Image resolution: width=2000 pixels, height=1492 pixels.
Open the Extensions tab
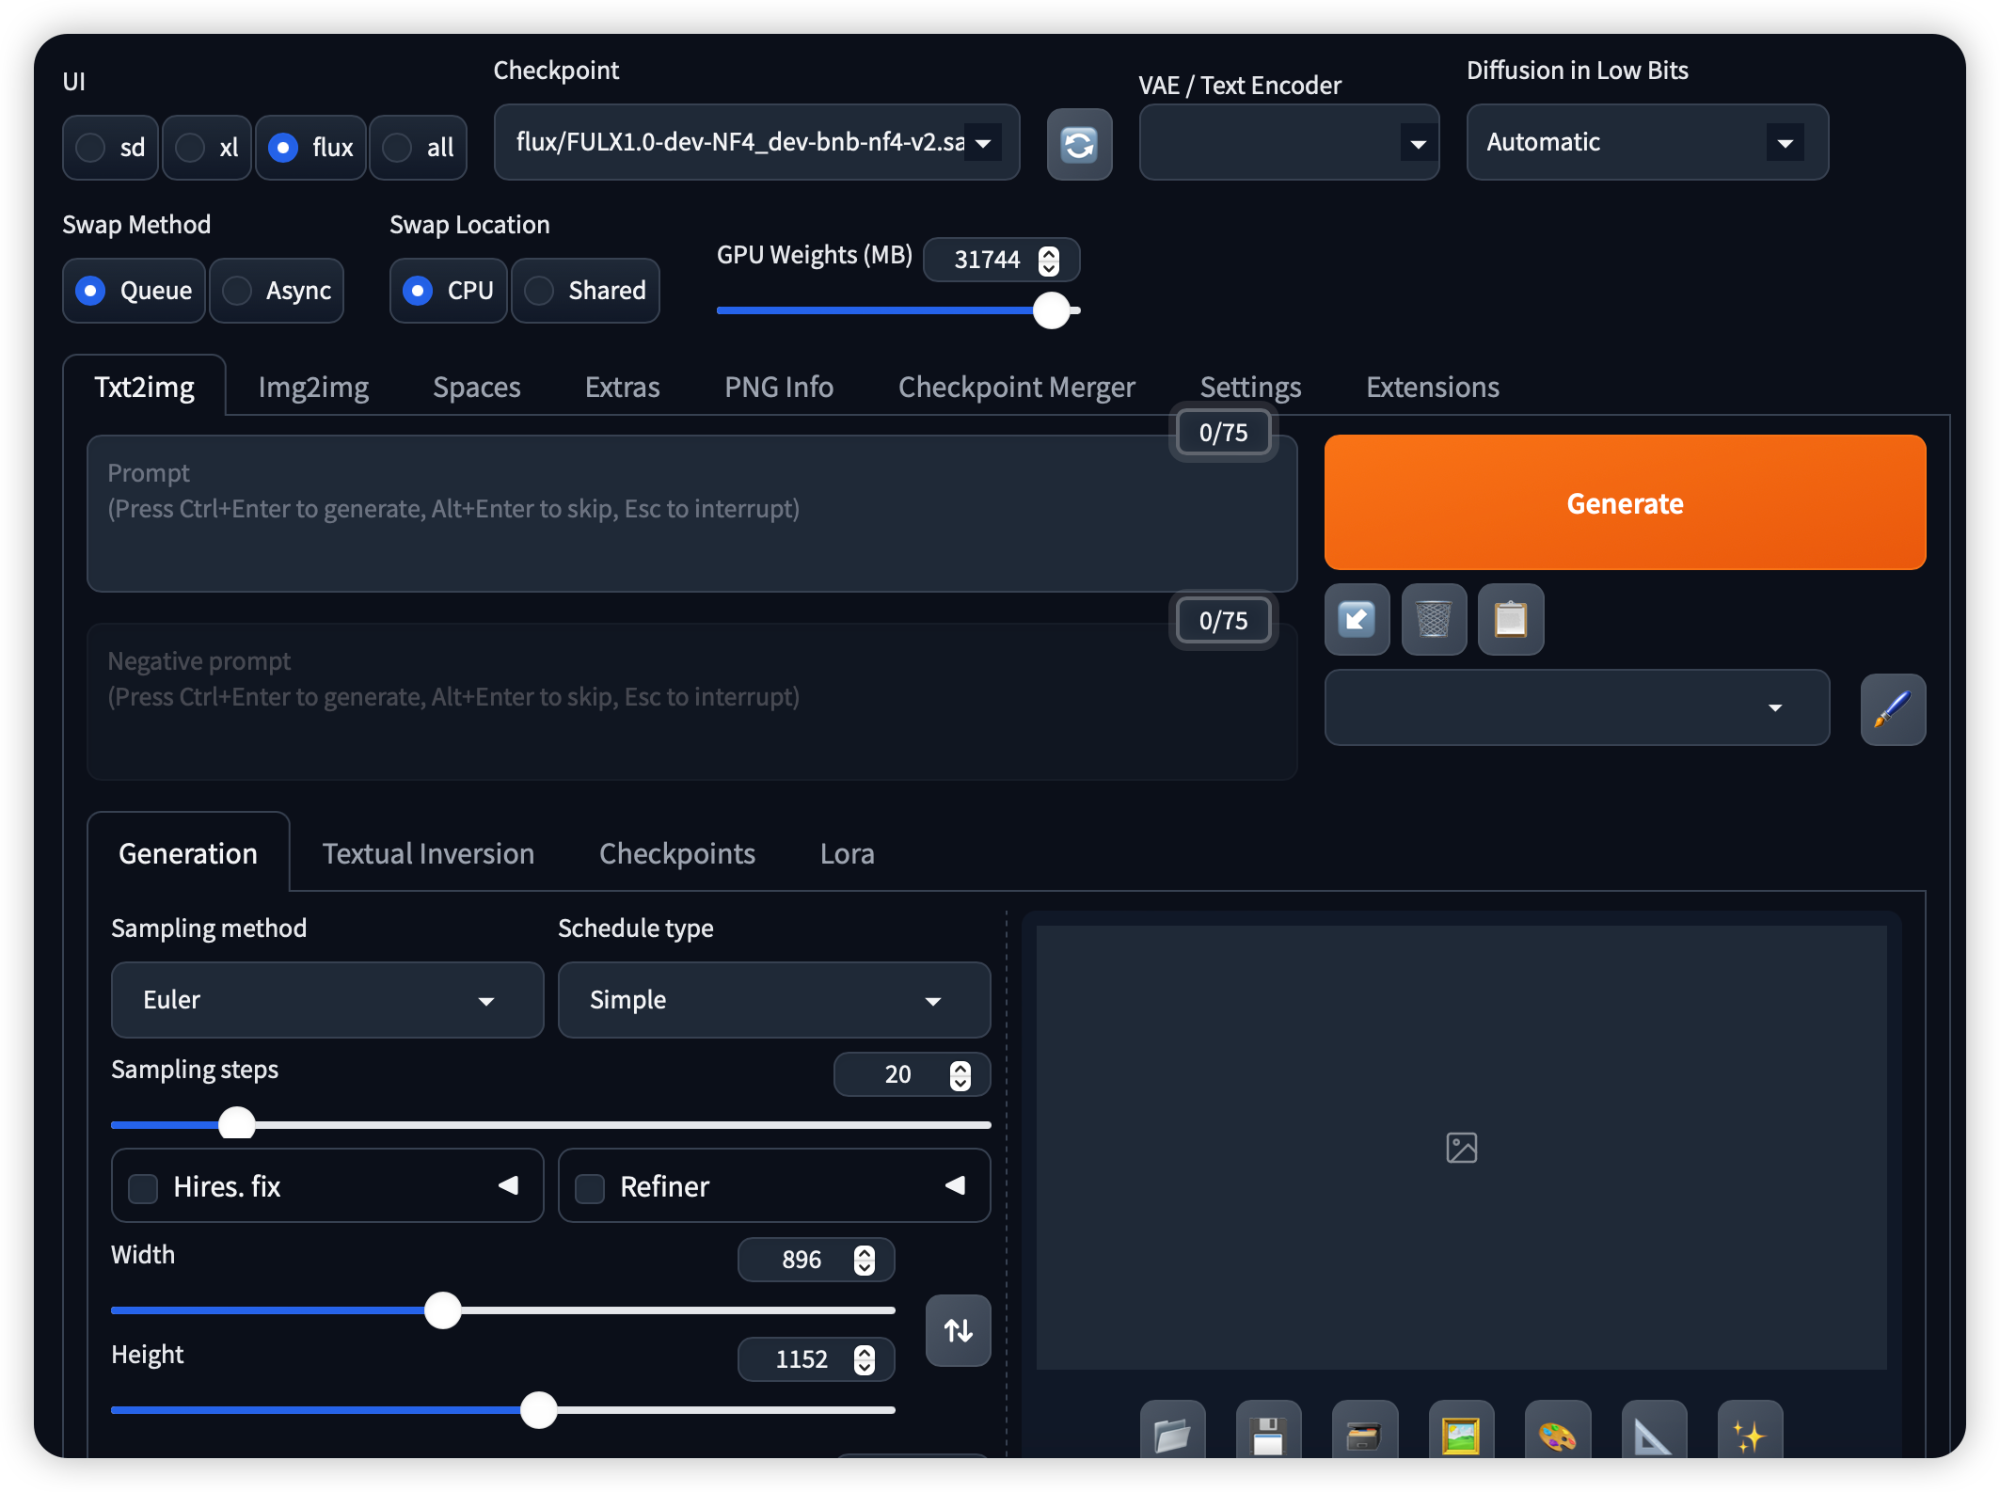click(1432, 387)
